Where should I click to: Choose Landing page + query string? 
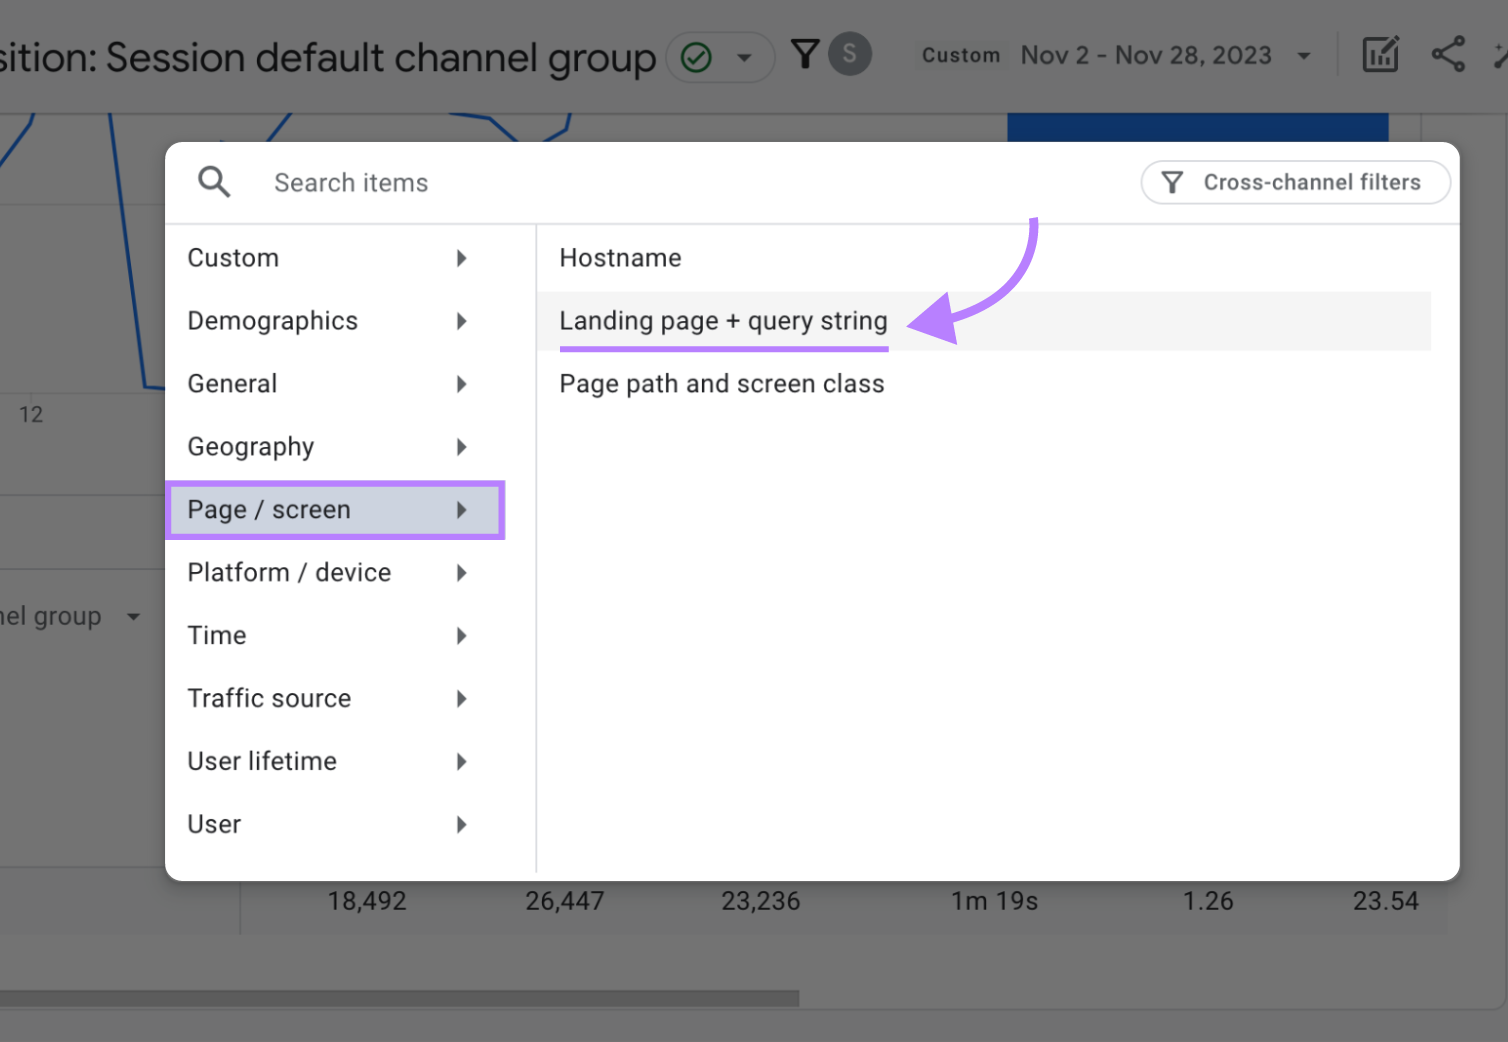click(723, 321)
